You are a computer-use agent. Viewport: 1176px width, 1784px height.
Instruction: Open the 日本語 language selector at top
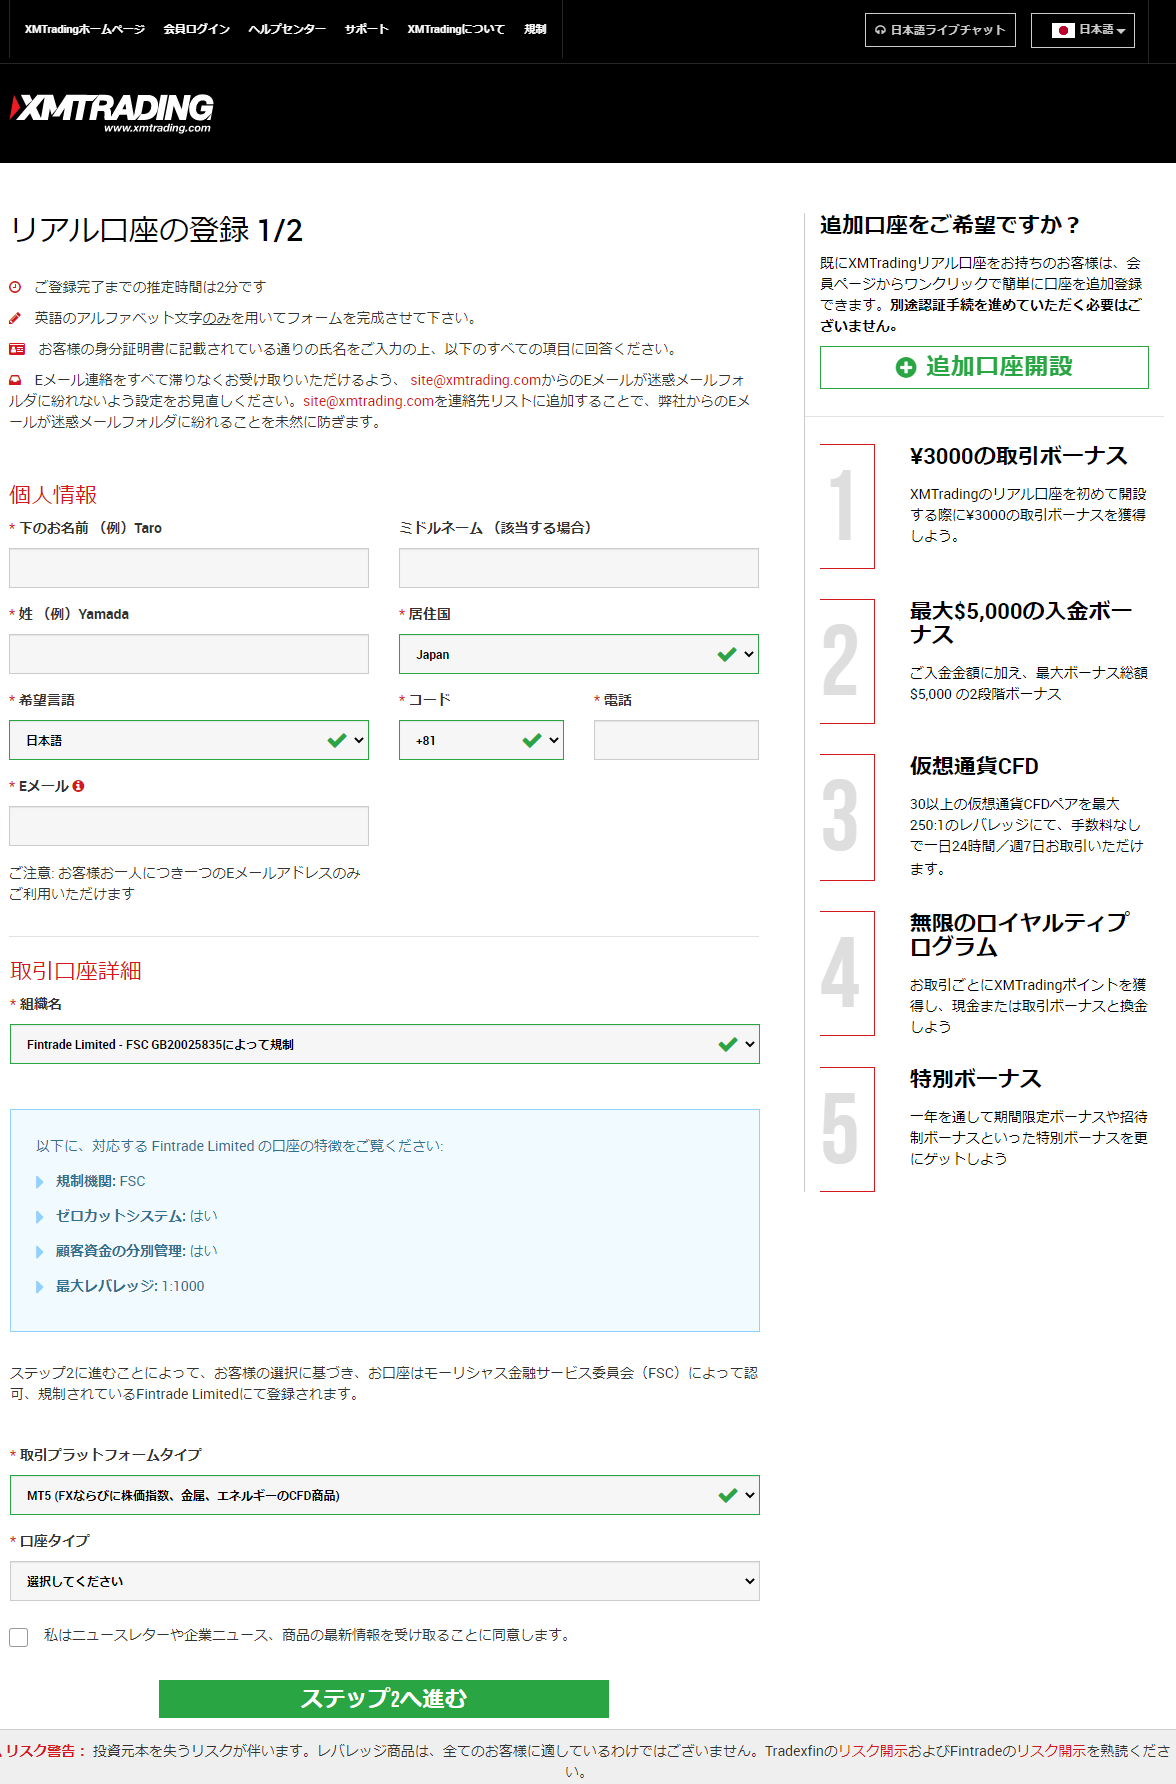1083,30
